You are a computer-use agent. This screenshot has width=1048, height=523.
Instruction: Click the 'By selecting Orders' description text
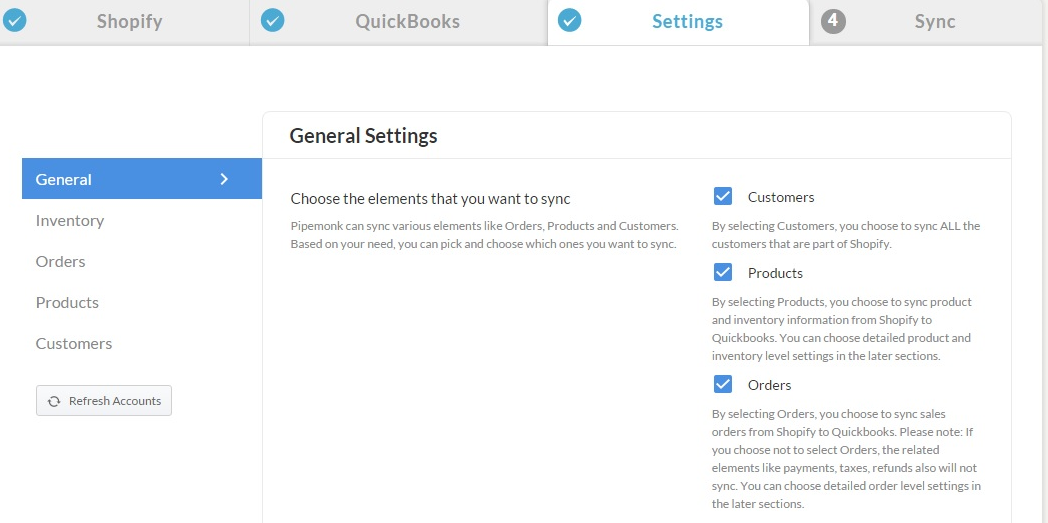click(x=846, y=459)
